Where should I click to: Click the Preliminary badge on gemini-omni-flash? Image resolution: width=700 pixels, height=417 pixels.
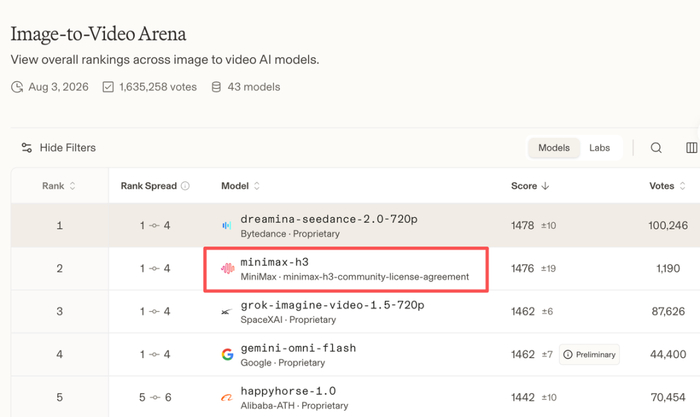589,354
